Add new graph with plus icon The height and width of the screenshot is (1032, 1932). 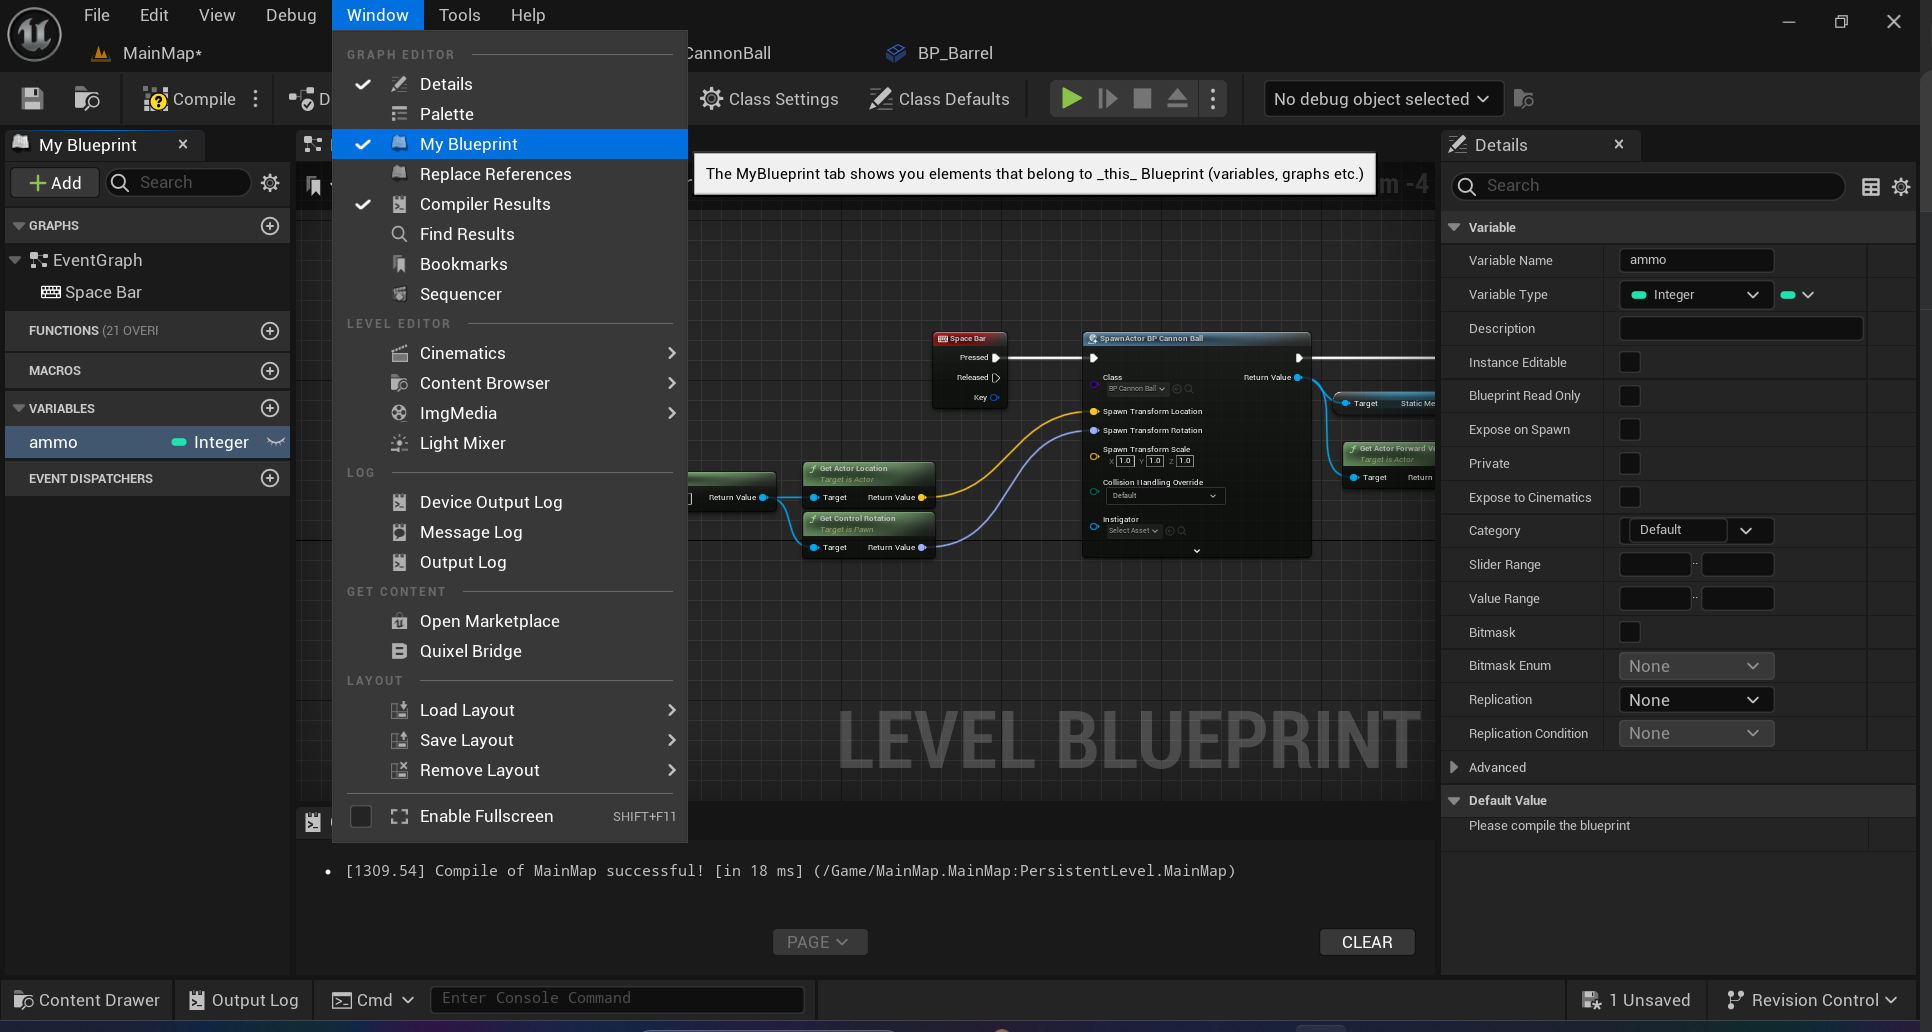coord(270,226)
